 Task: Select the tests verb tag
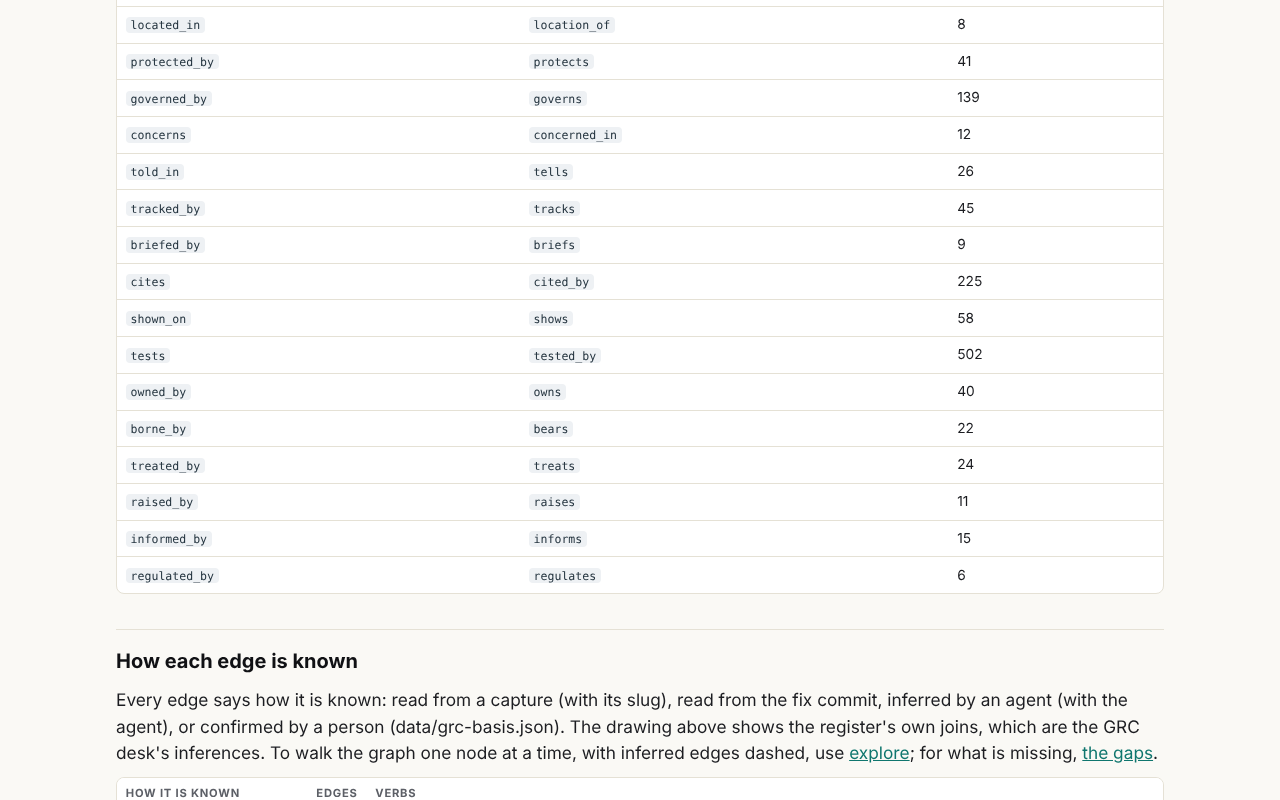point(148,356)
